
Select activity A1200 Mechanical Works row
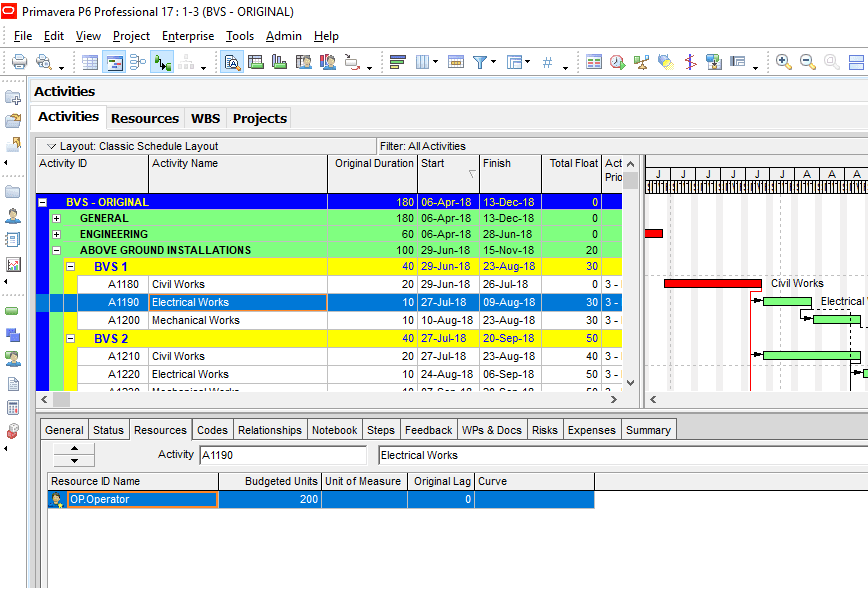(349, 321)
